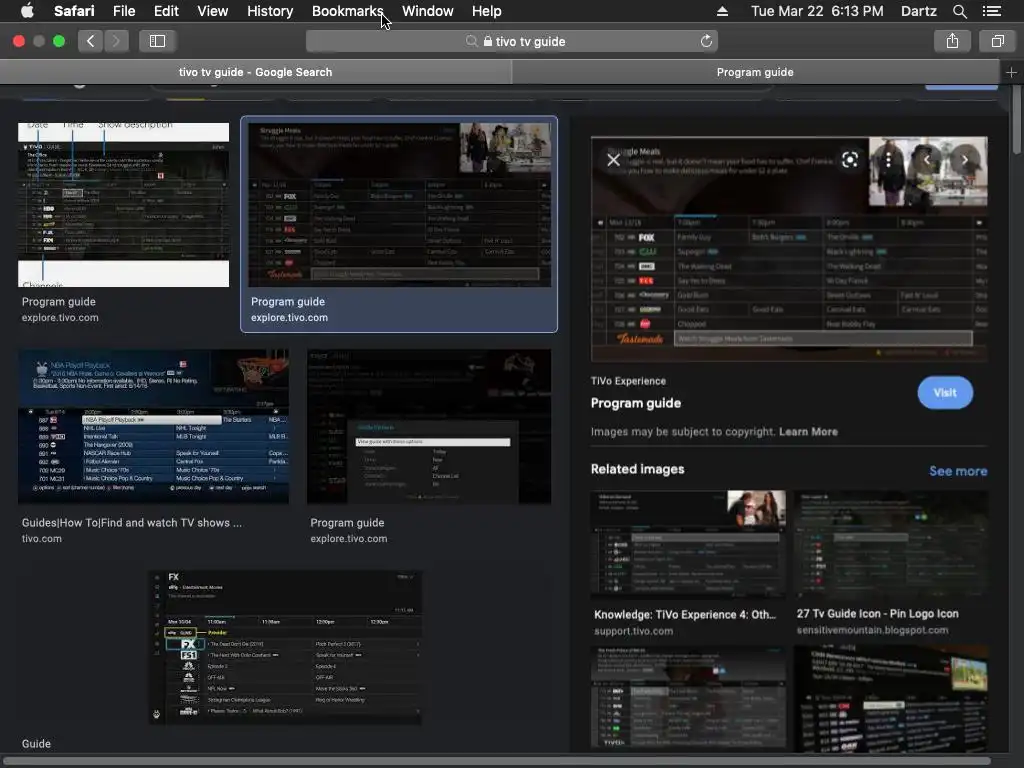1024x768 pixels.
Task: Open the NBA Playoff Playback guide thumbnail
Action: point(153,426)
